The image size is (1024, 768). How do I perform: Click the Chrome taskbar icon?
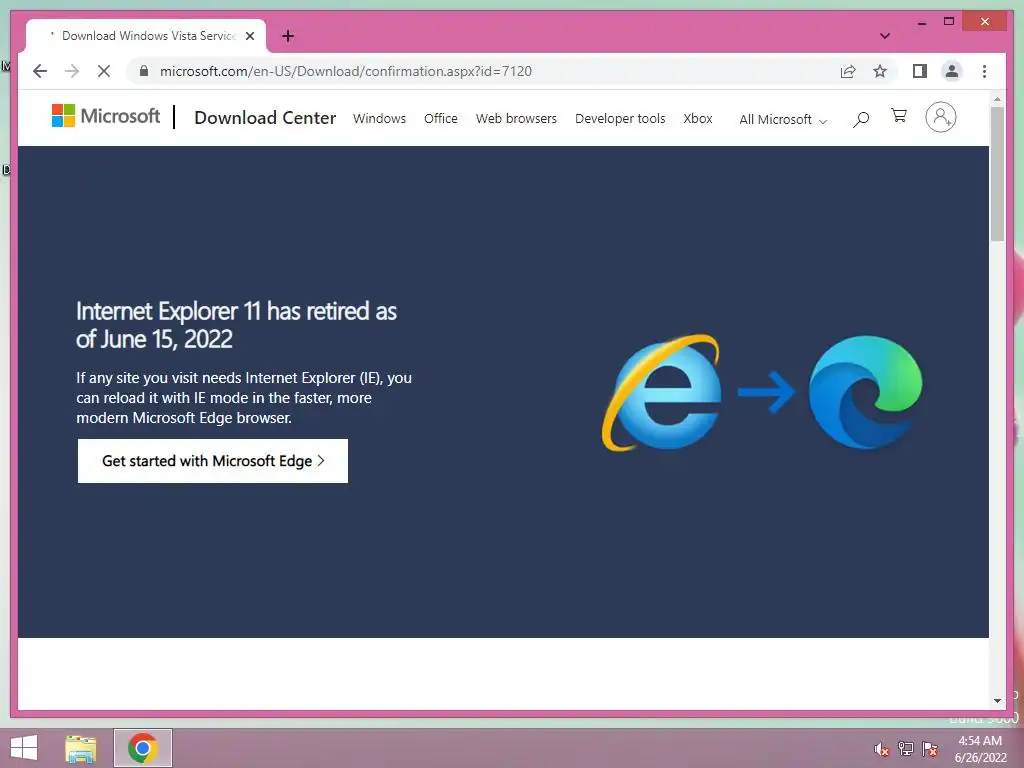click(x=142, y=748)
